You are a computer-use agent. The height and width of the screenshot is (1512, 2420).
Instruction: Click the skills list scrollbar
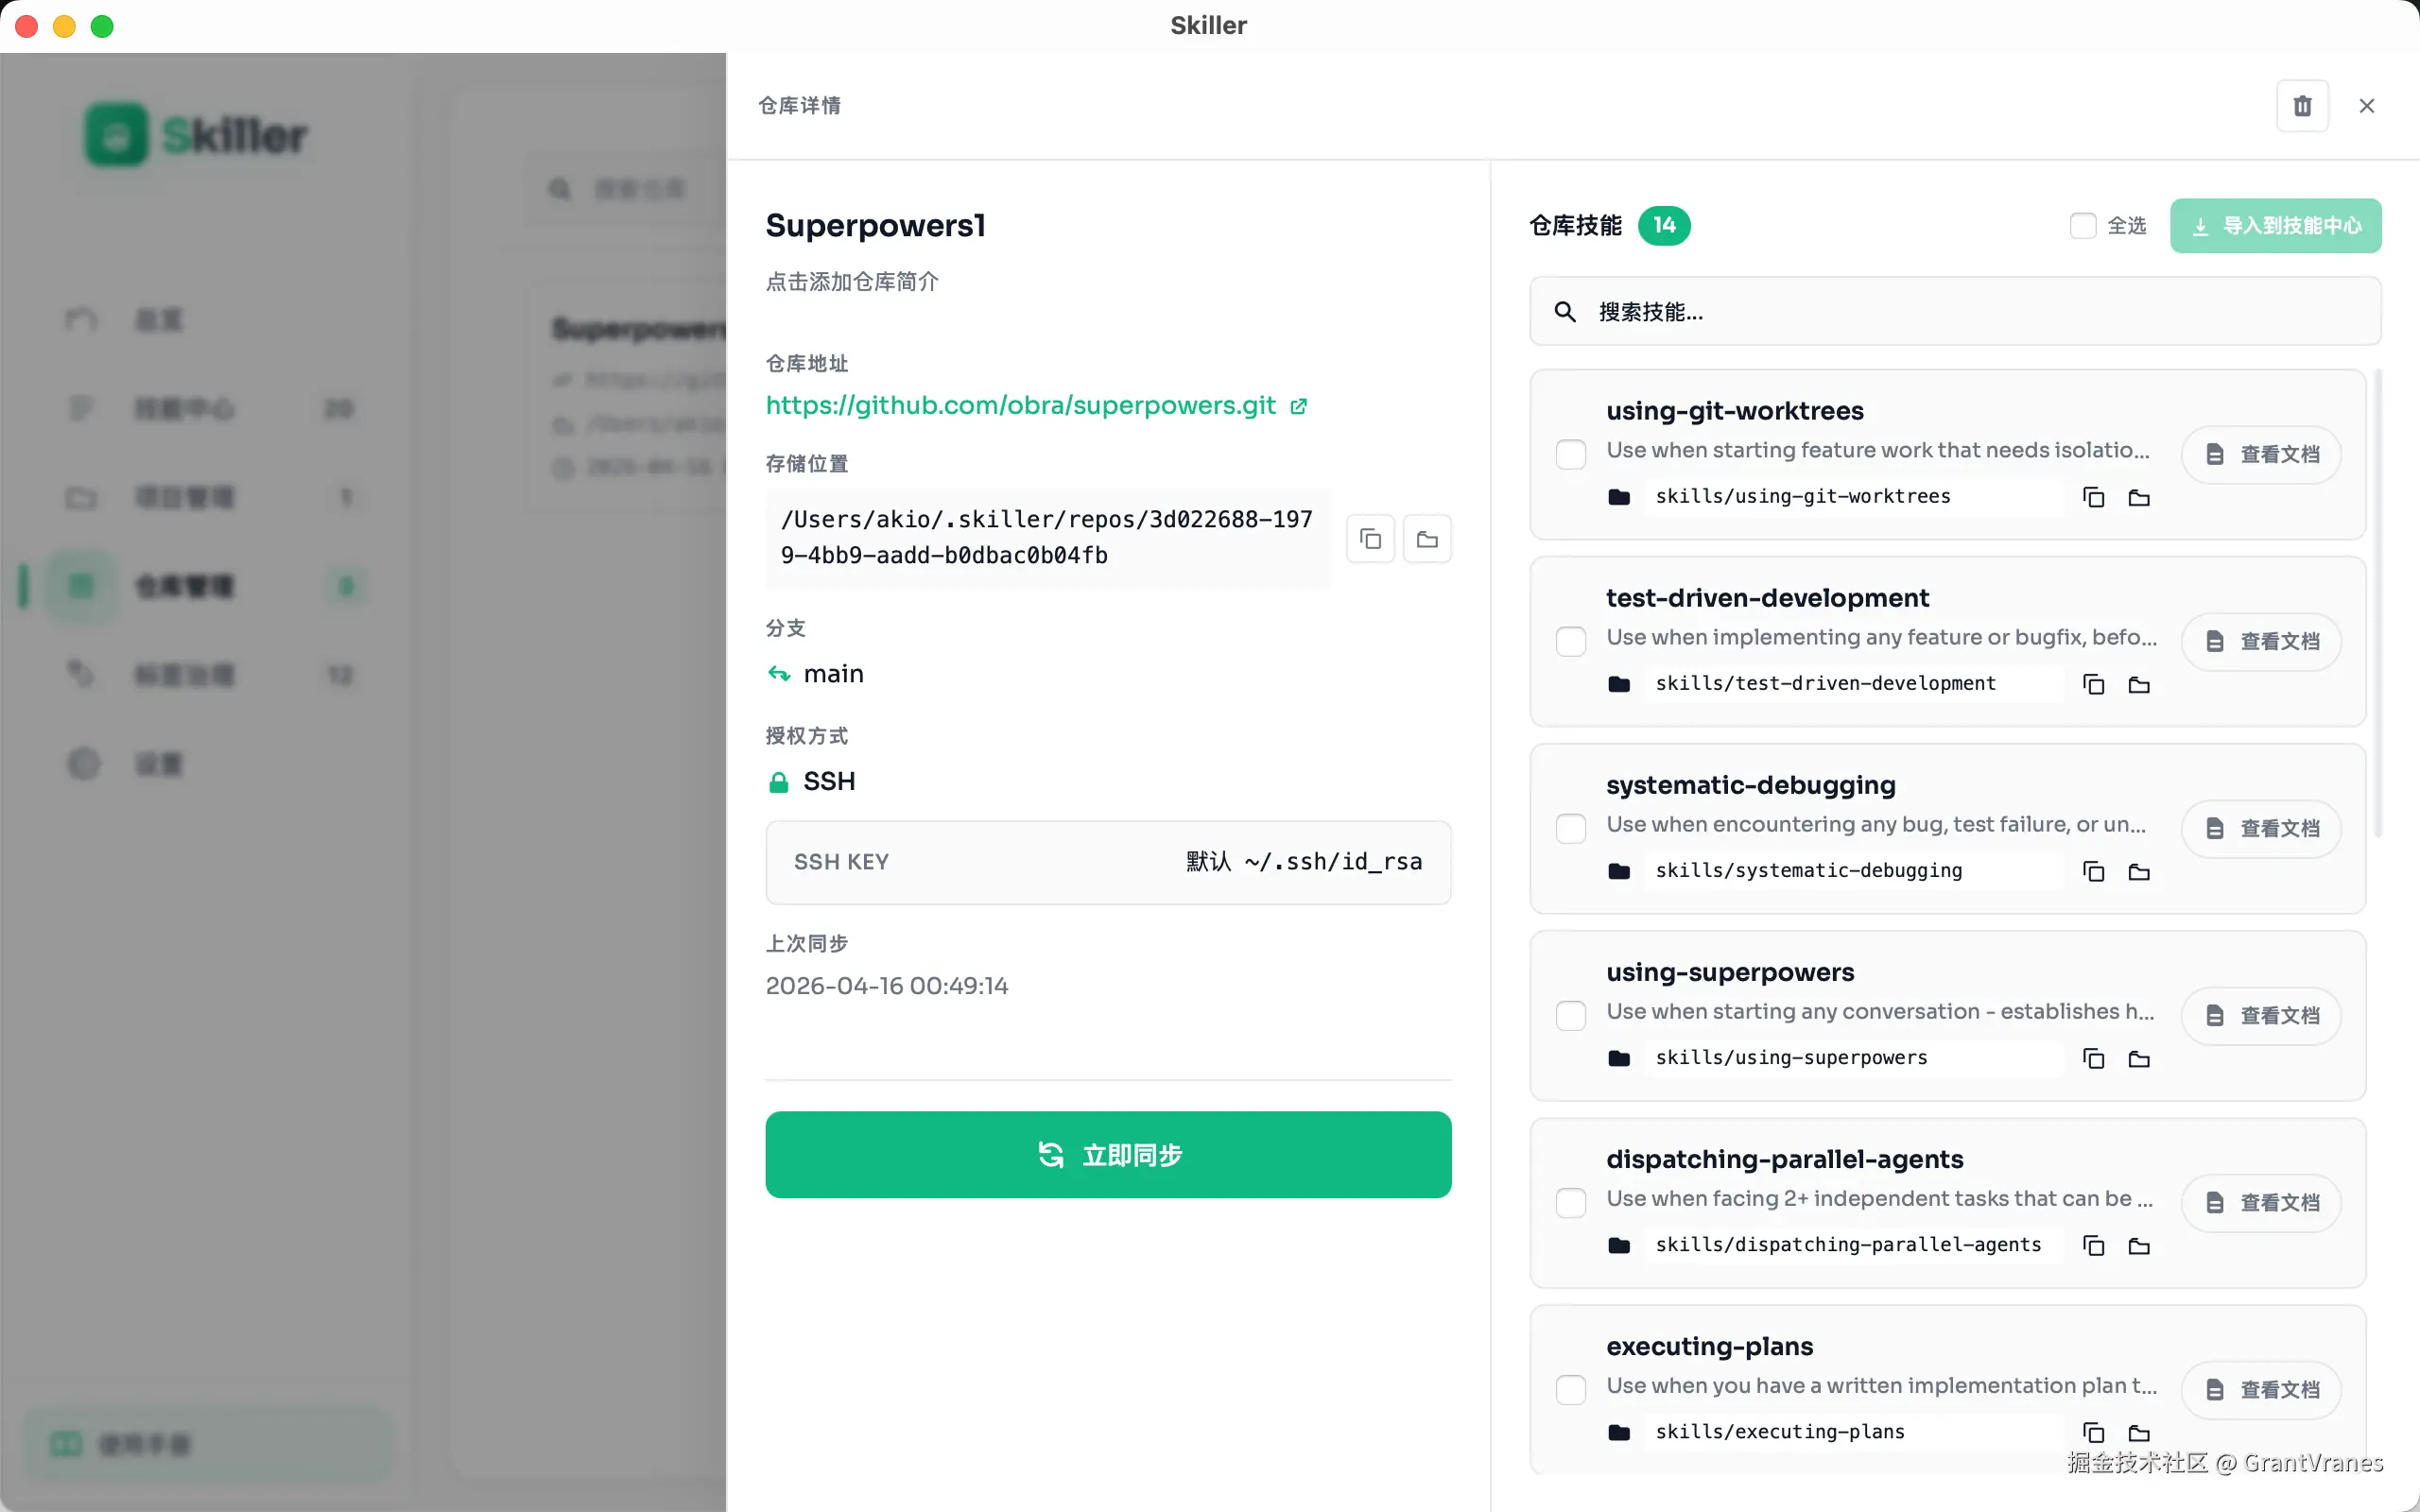click(2378, 600)
